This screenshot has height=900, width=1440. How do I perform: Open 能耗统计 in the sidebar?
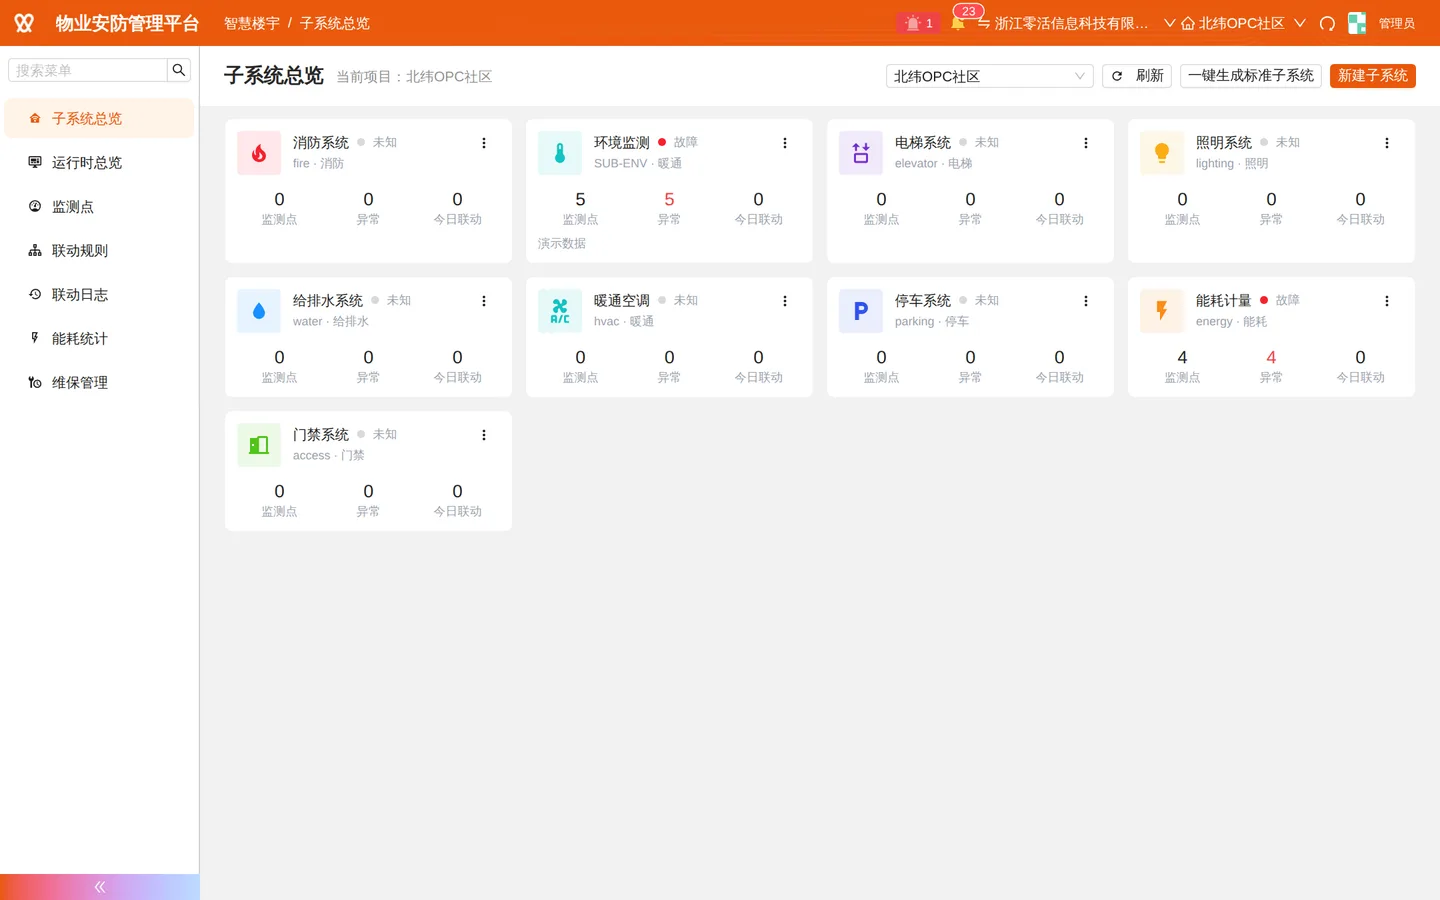pyautogui.click(x=99, y=338)
